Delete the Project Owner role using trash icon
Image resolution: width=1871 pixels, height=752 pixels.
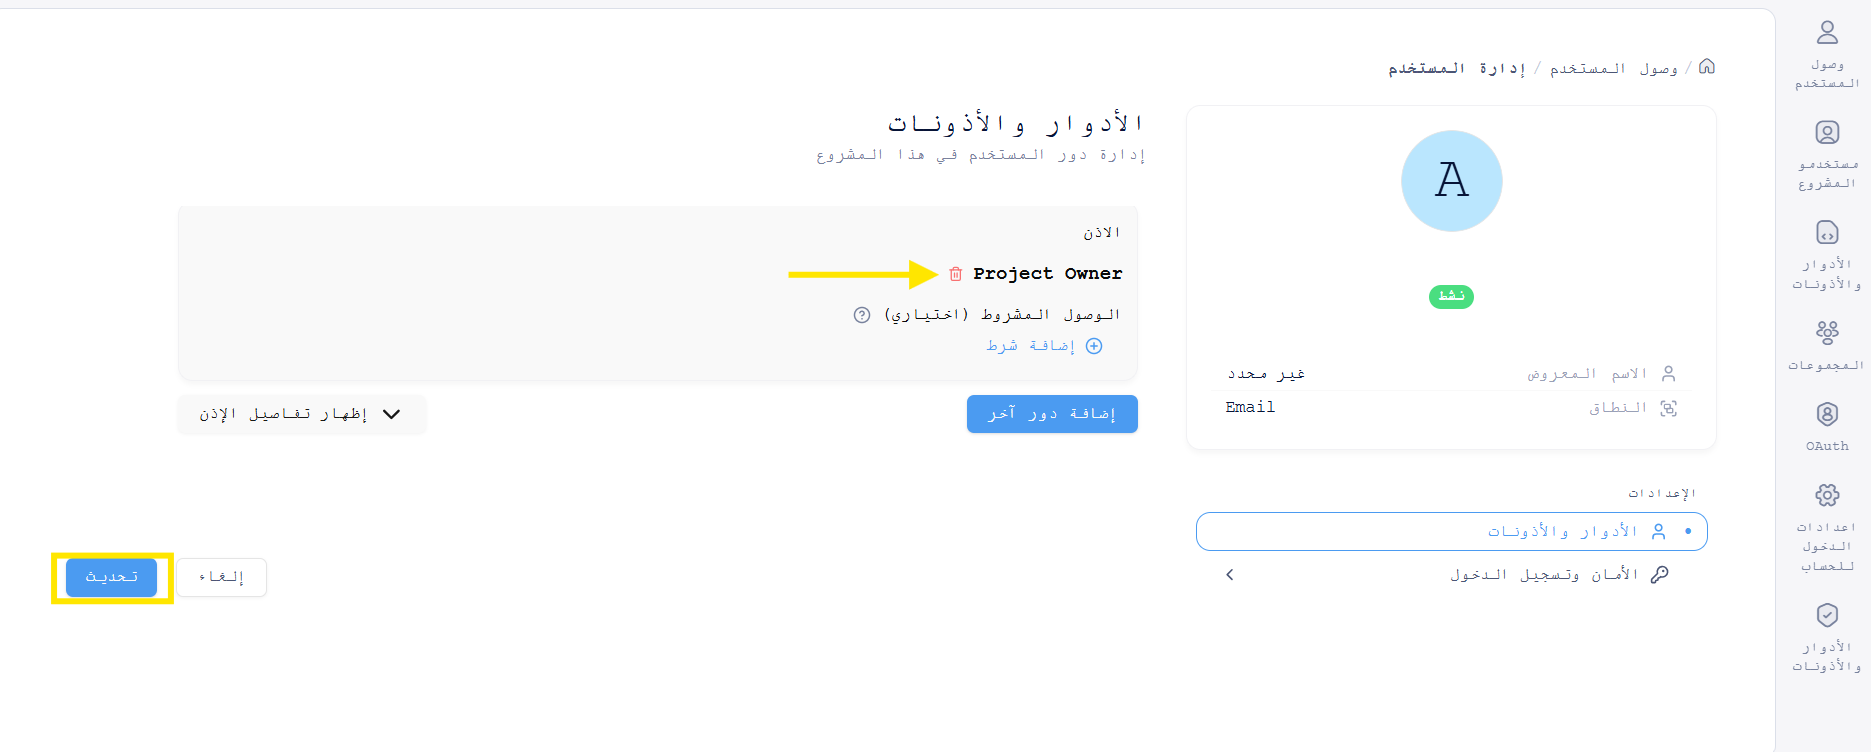[x=955, y=274]
